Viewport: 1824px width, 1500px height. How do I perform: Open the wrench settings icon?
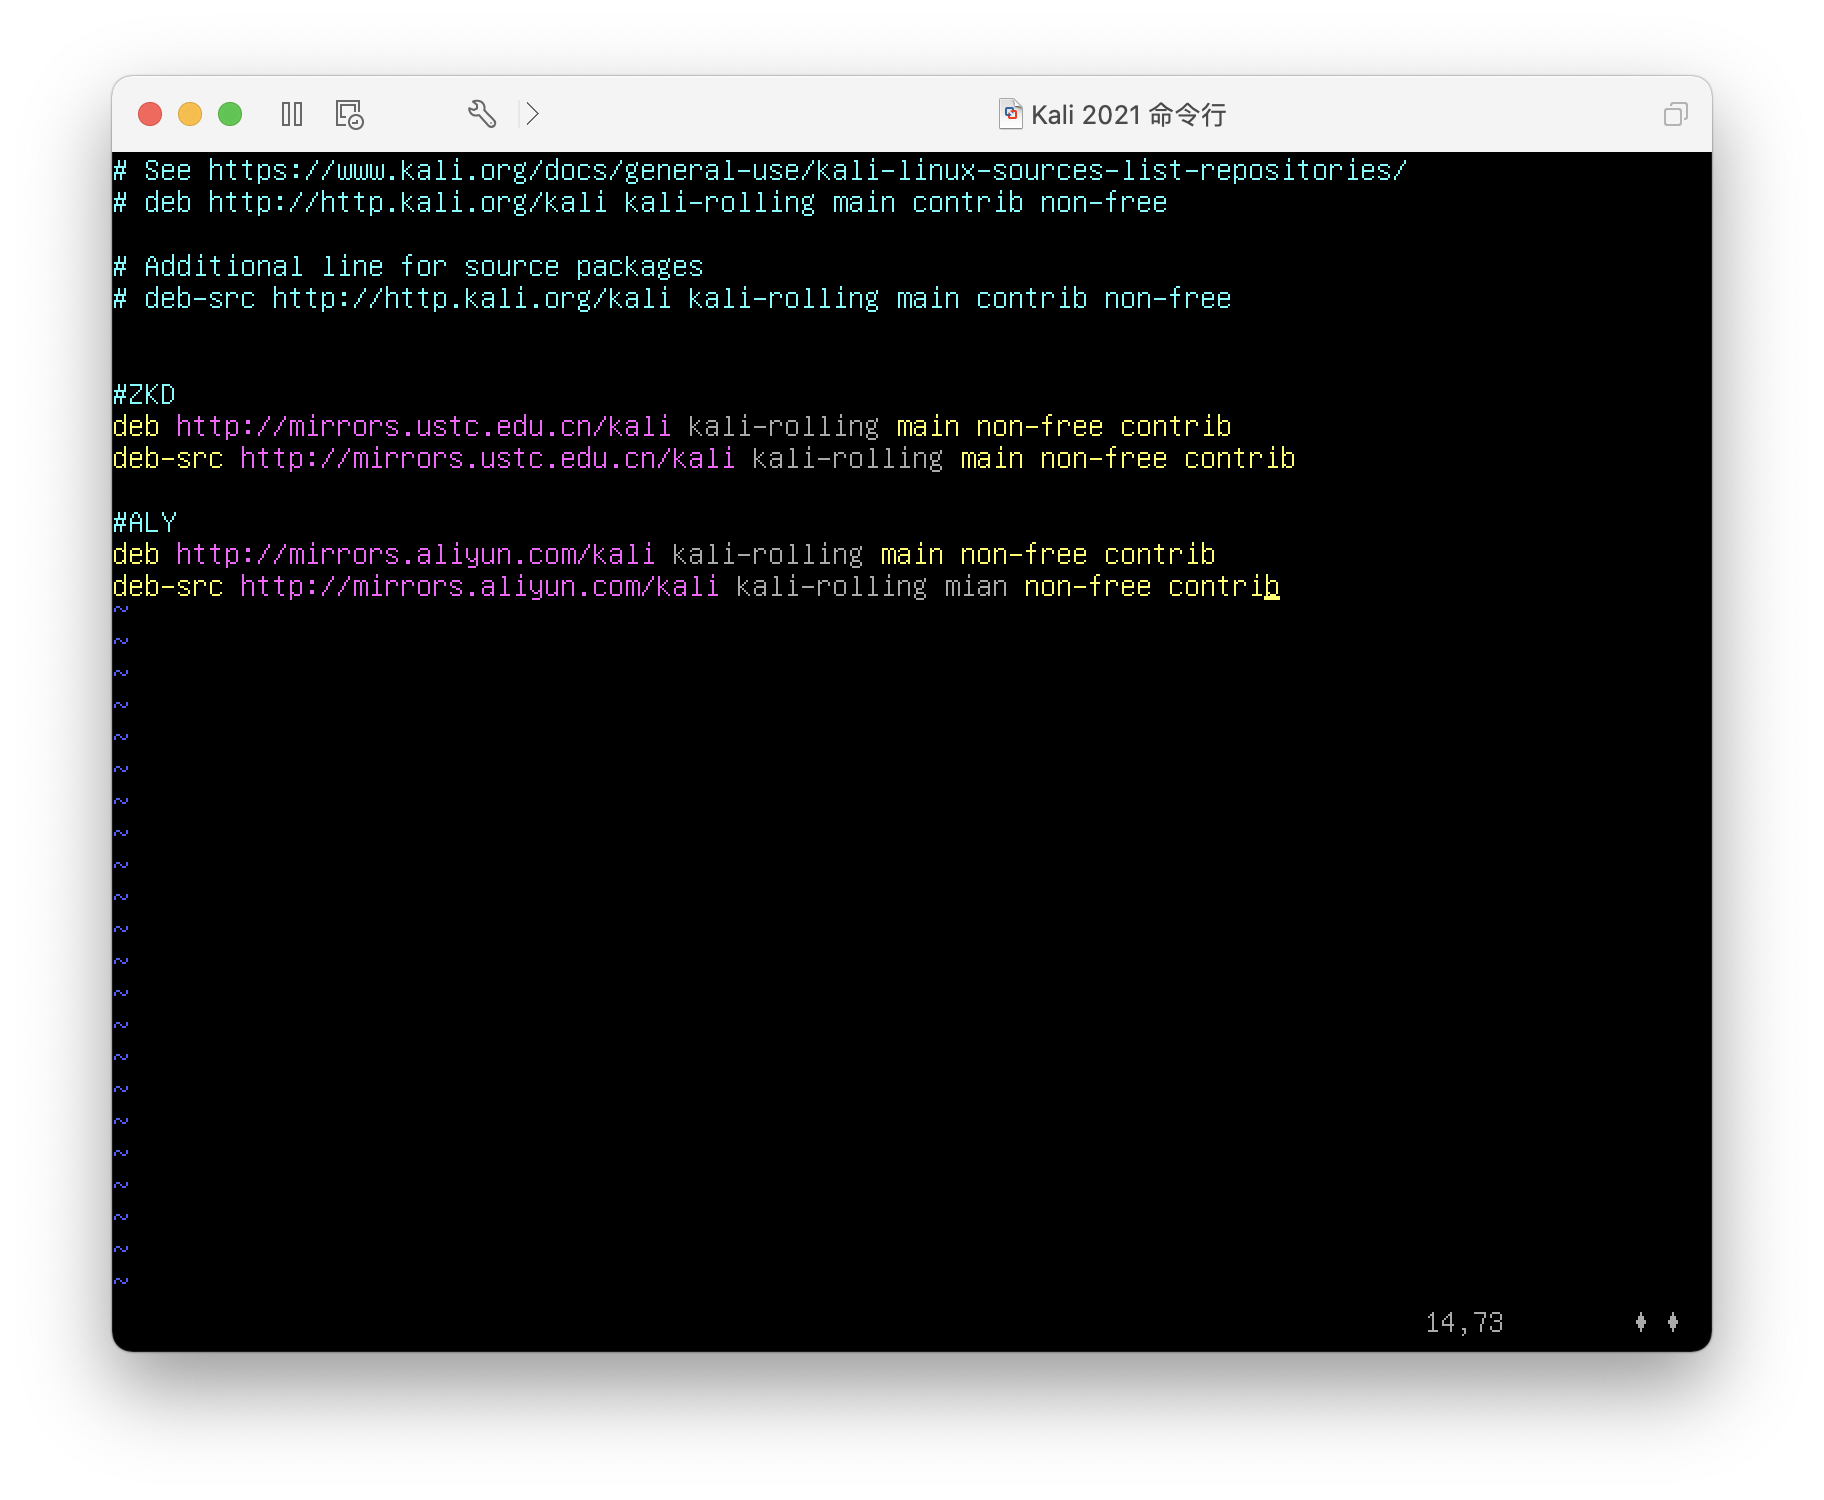click(x=482, y=114)
